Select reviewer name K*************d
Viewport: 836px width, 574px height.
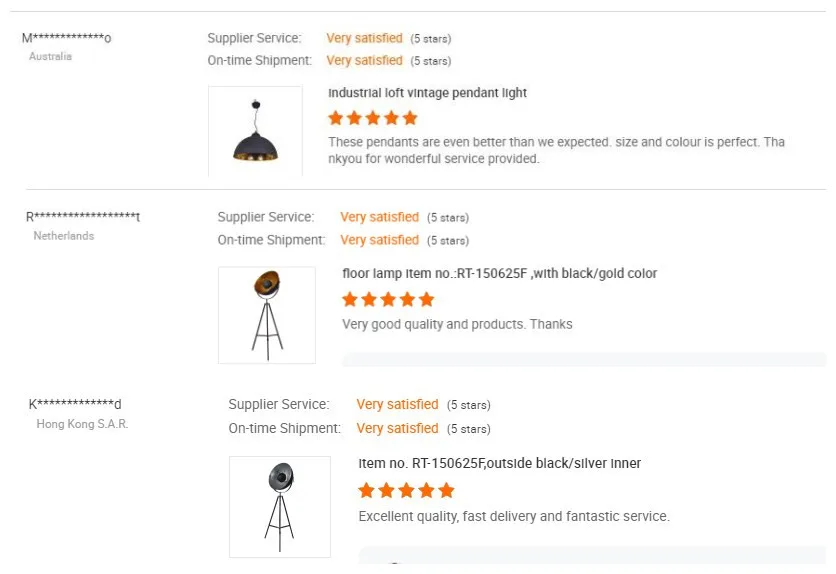pos(75,404)
